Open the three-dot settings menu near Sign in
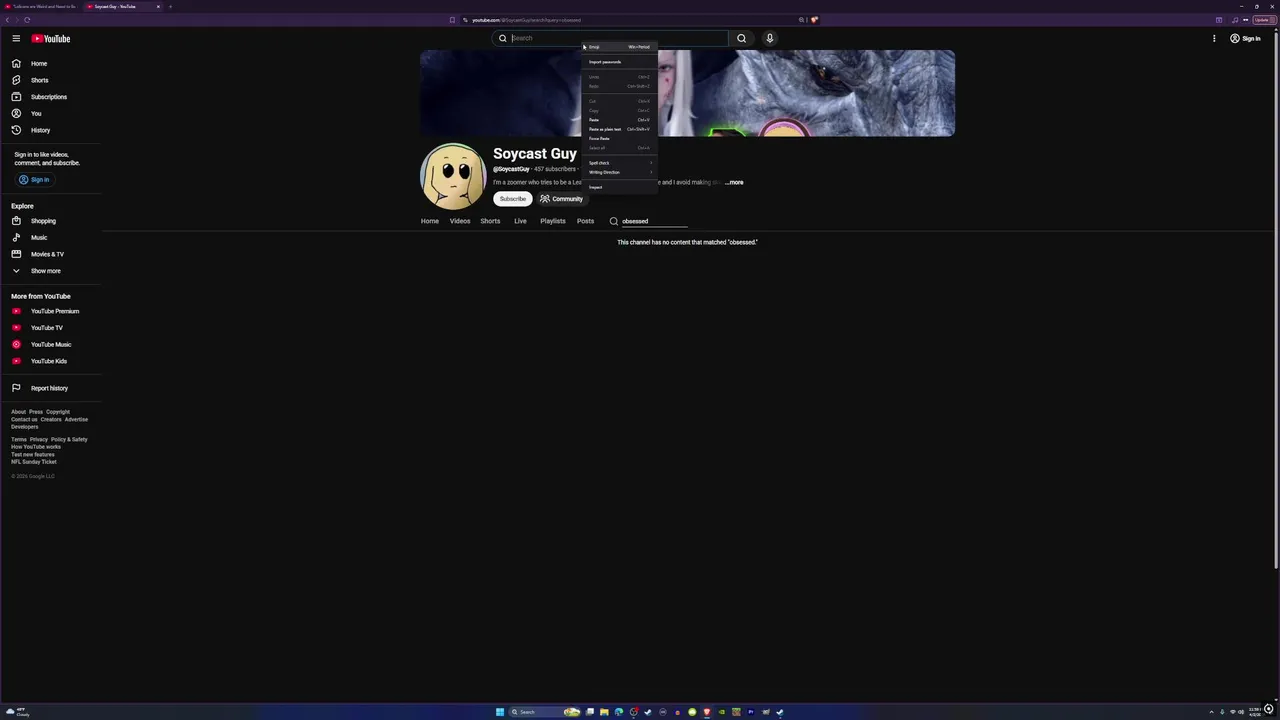Screen dimensions: 1280x720 click(x=1214, y=38)
